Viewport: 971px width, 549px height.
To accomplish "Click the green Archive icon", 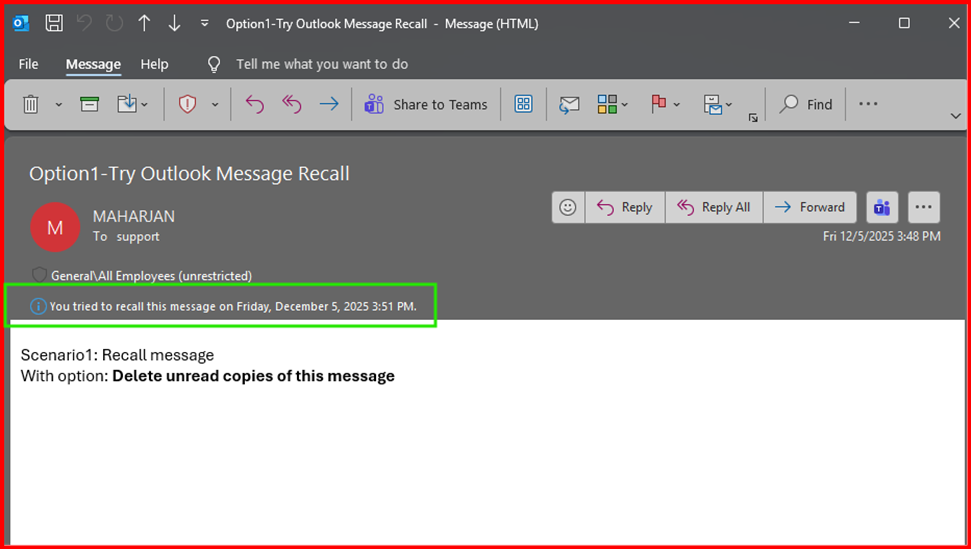I will (90, 104).
